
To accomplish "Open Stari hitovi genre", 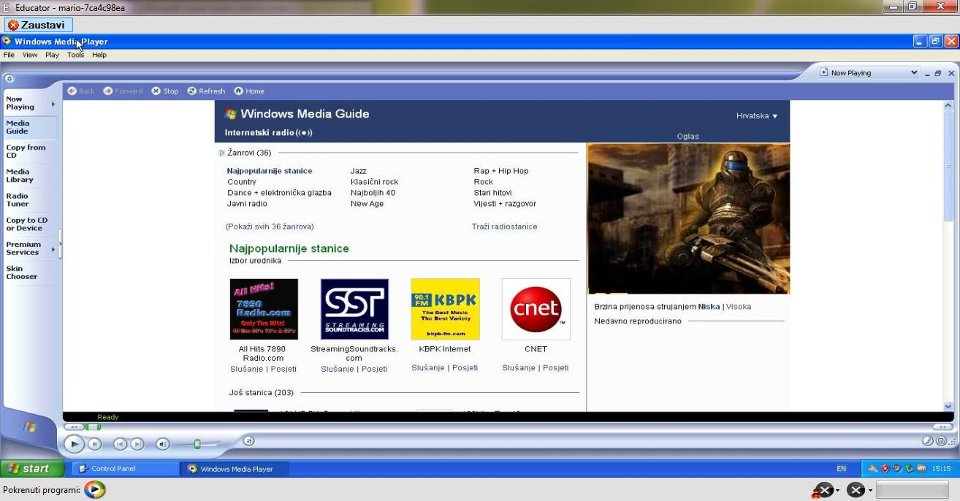I will pos(492,193).
